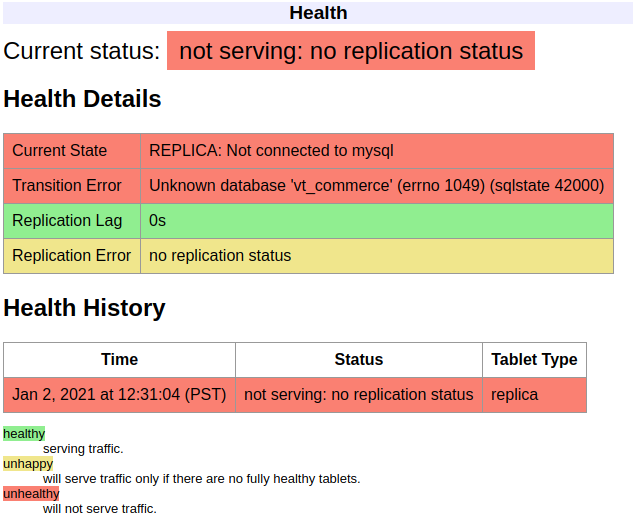Select the Health Details heading
Viewport: 633px width, 521px height.
pos(82,99)
